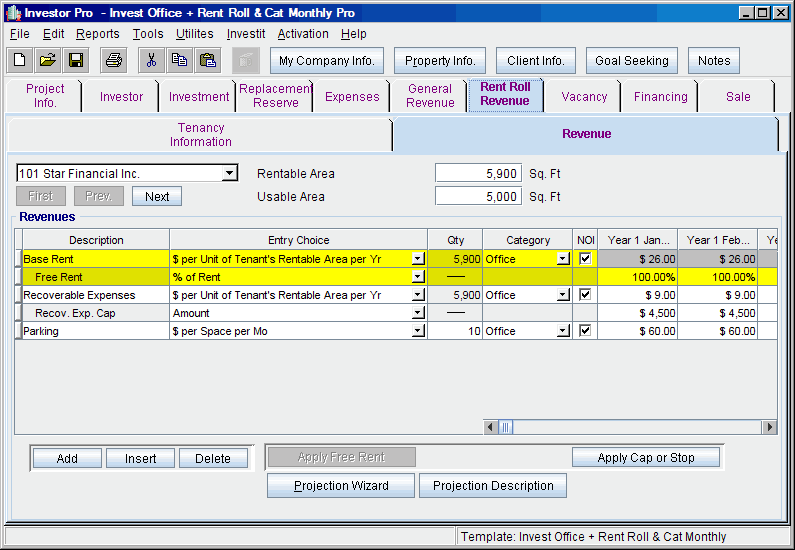795x550 pixels.
Task: Go to the Next tenant
Action: point(157,196)
